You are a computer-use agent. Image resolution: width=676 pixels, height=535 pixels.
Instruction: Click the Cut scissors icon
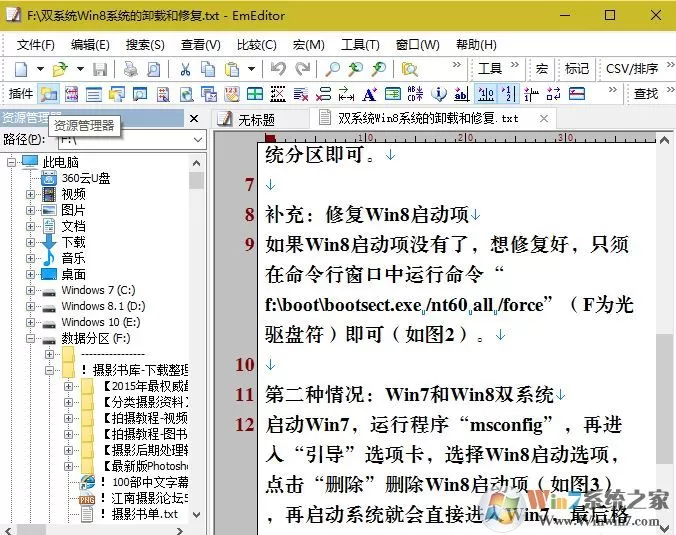pyautogui.click(x=185, y=69)
